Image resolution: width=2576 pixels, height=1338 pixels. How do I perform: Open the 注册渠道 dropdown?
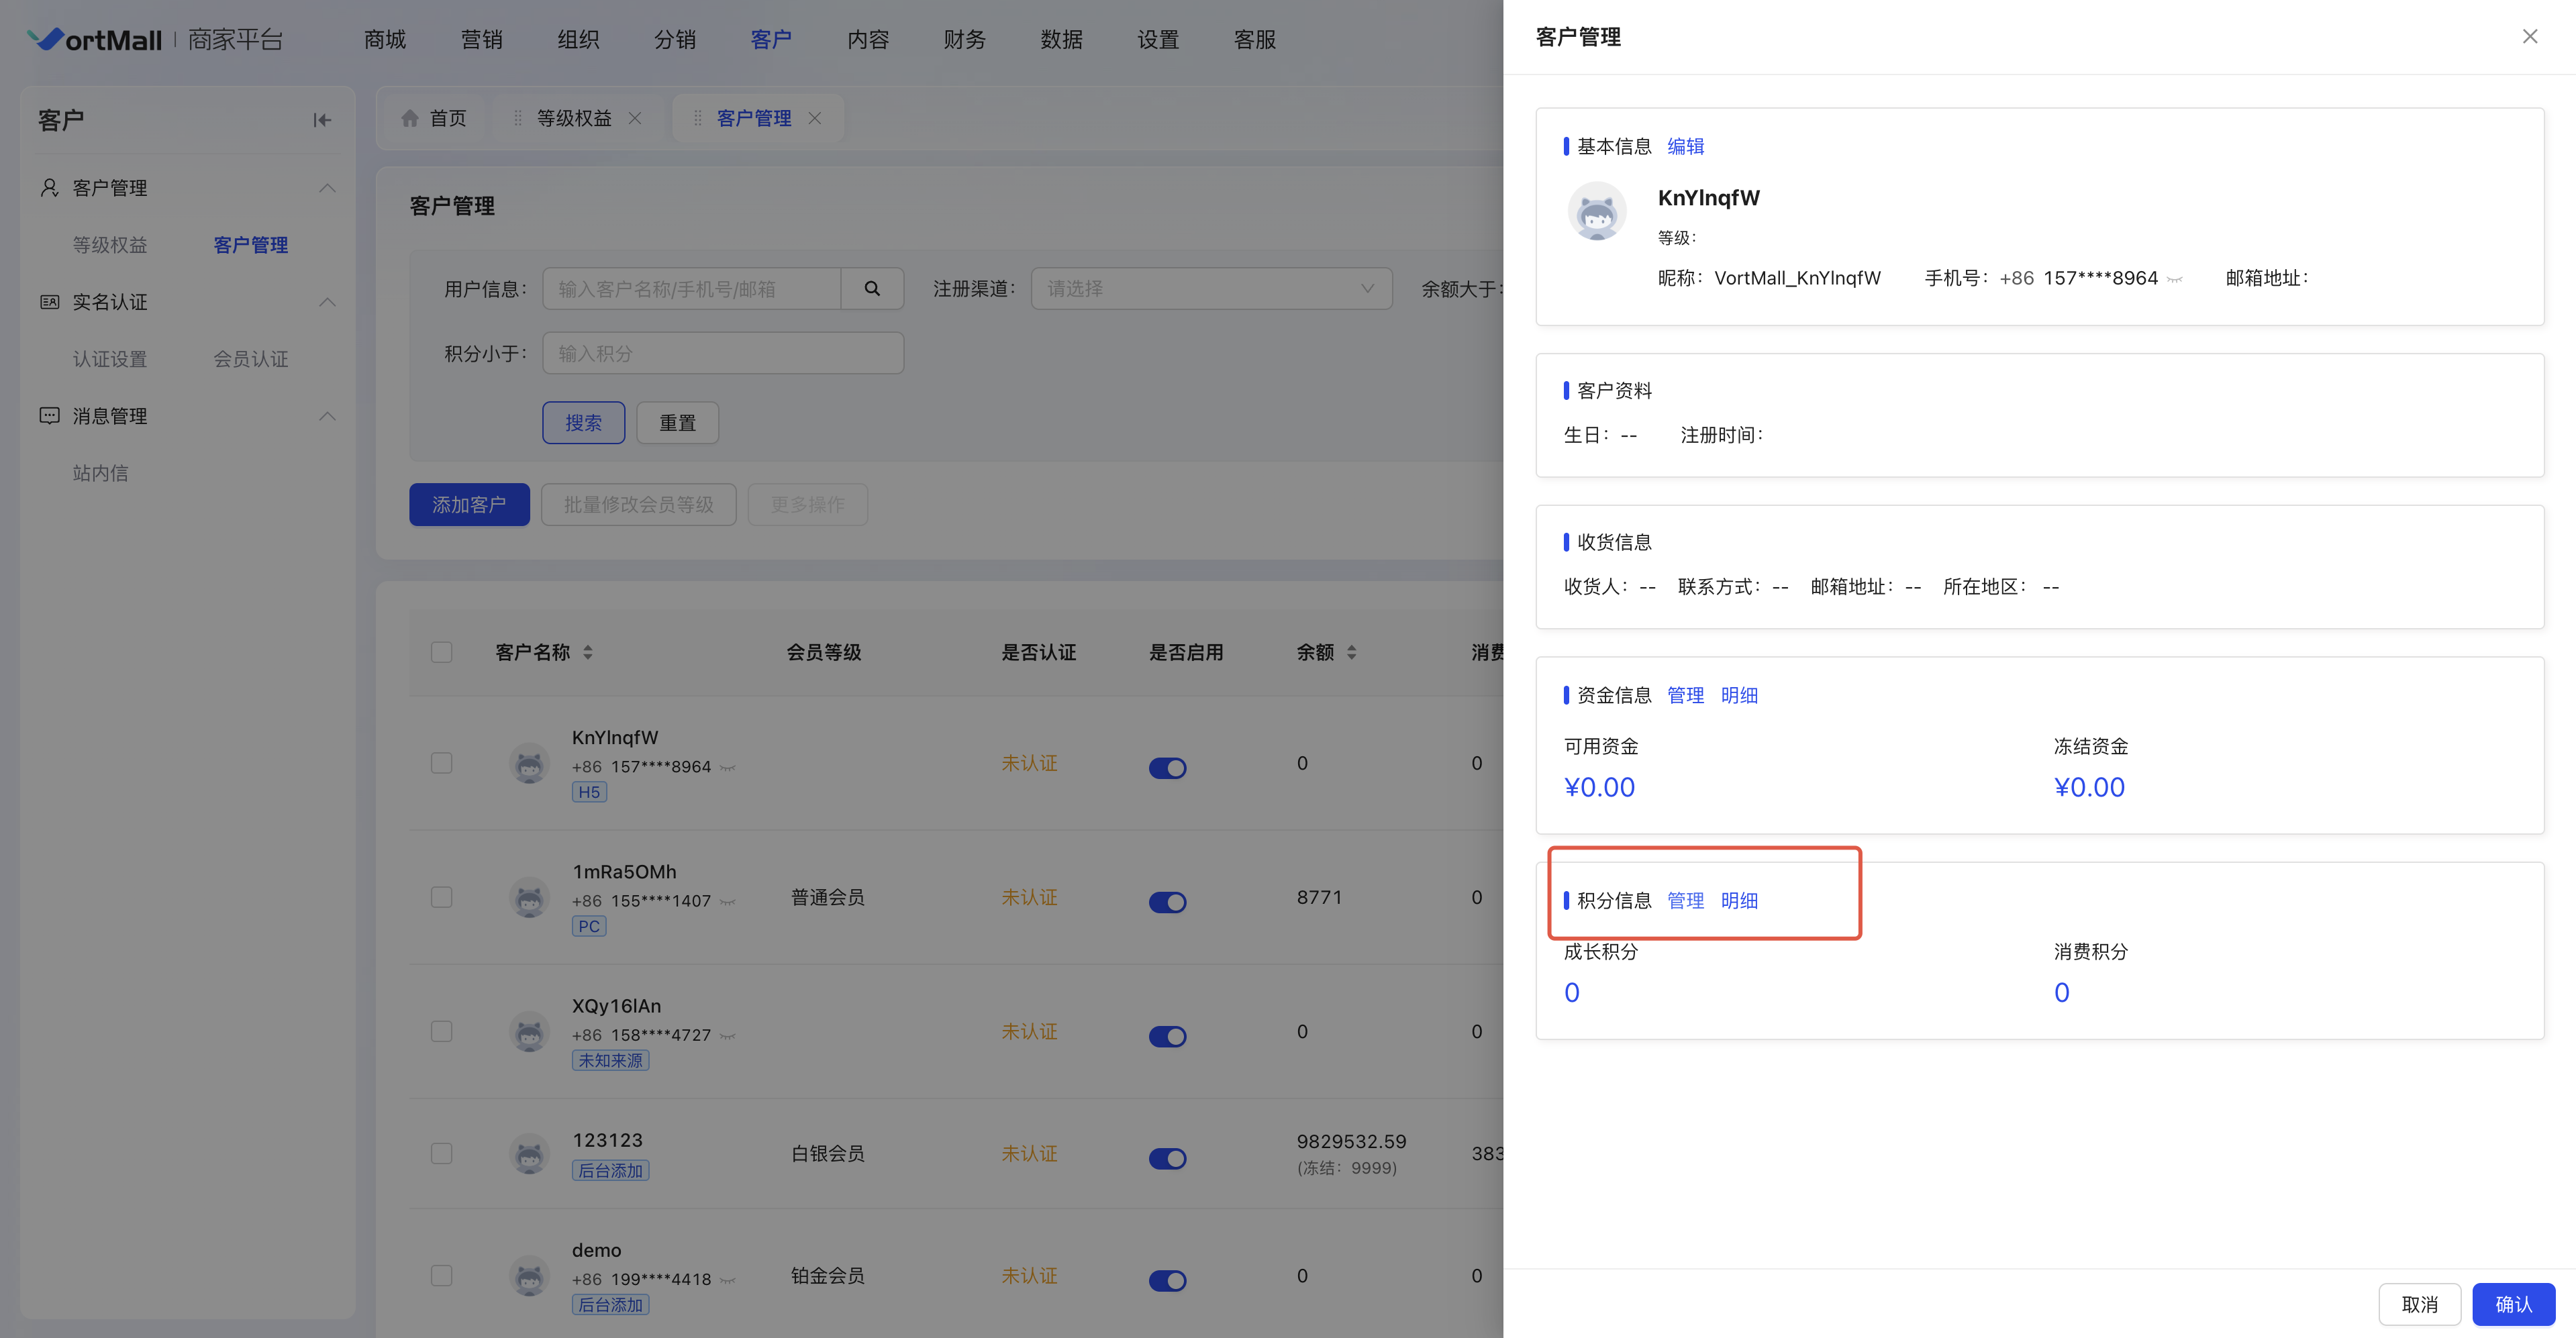pyautogui.click(x=1211, y=289)
